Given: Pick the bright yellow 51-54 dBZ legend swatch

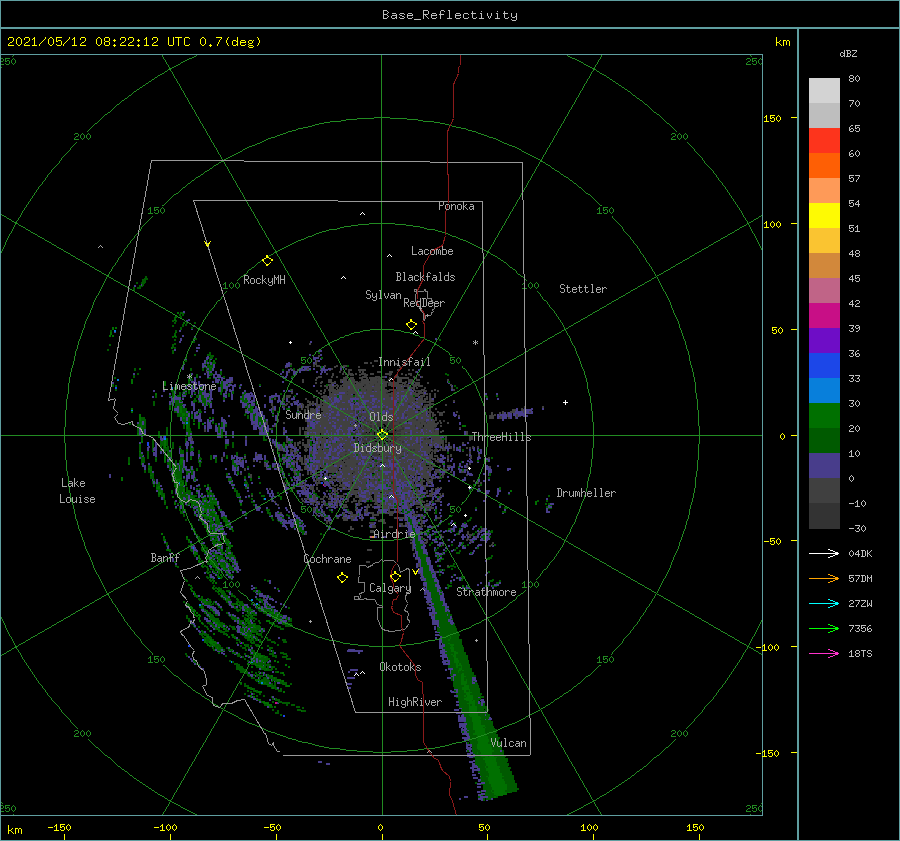Looking at the screenshot, I should [824, 216].
